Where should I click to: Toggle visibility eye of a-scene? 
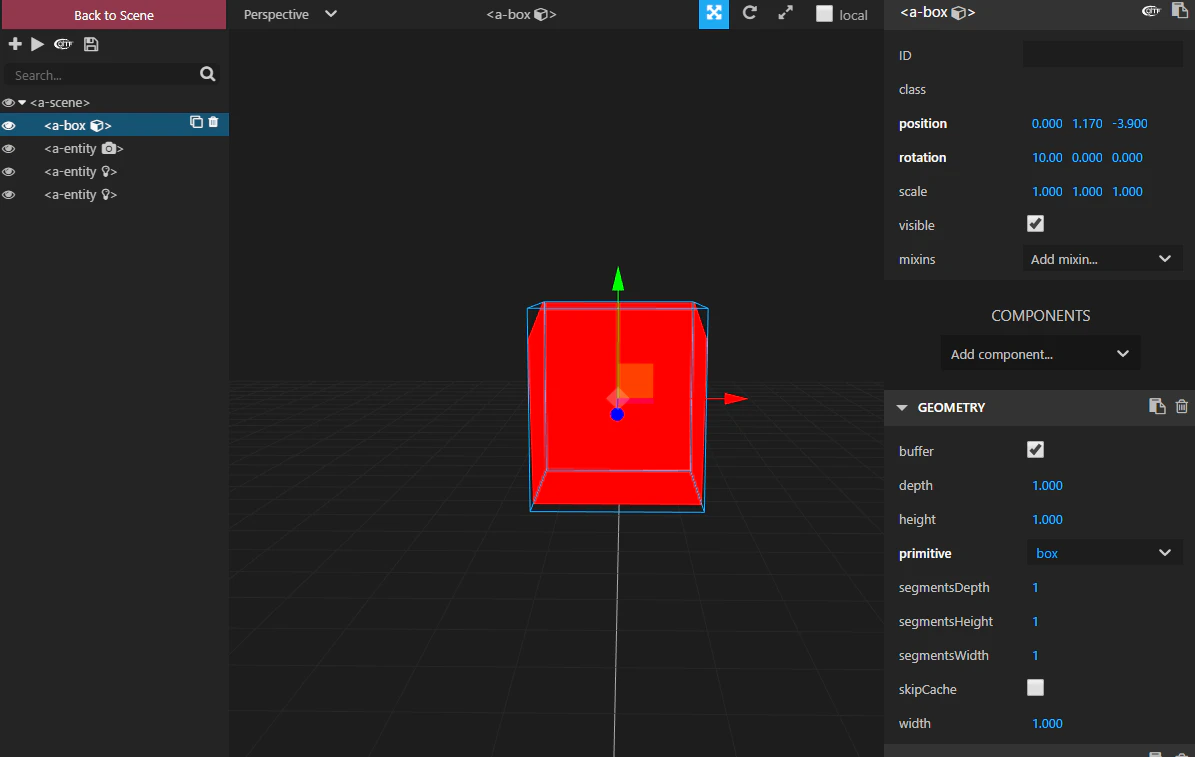pyautogui.click(x=8, y=102)
